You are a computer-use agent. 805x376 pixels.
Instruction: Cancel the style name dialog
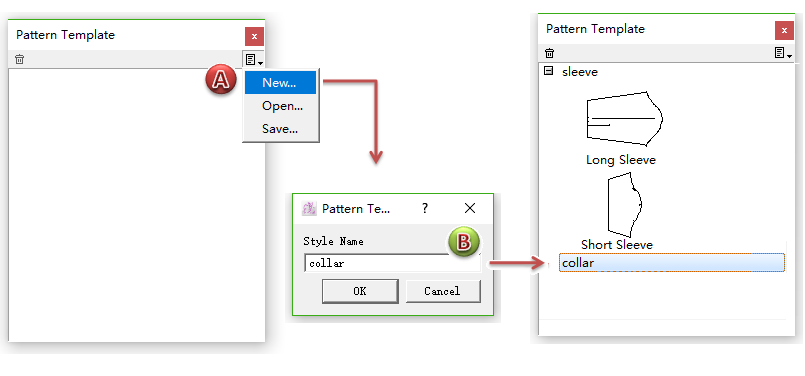[443, 291]
